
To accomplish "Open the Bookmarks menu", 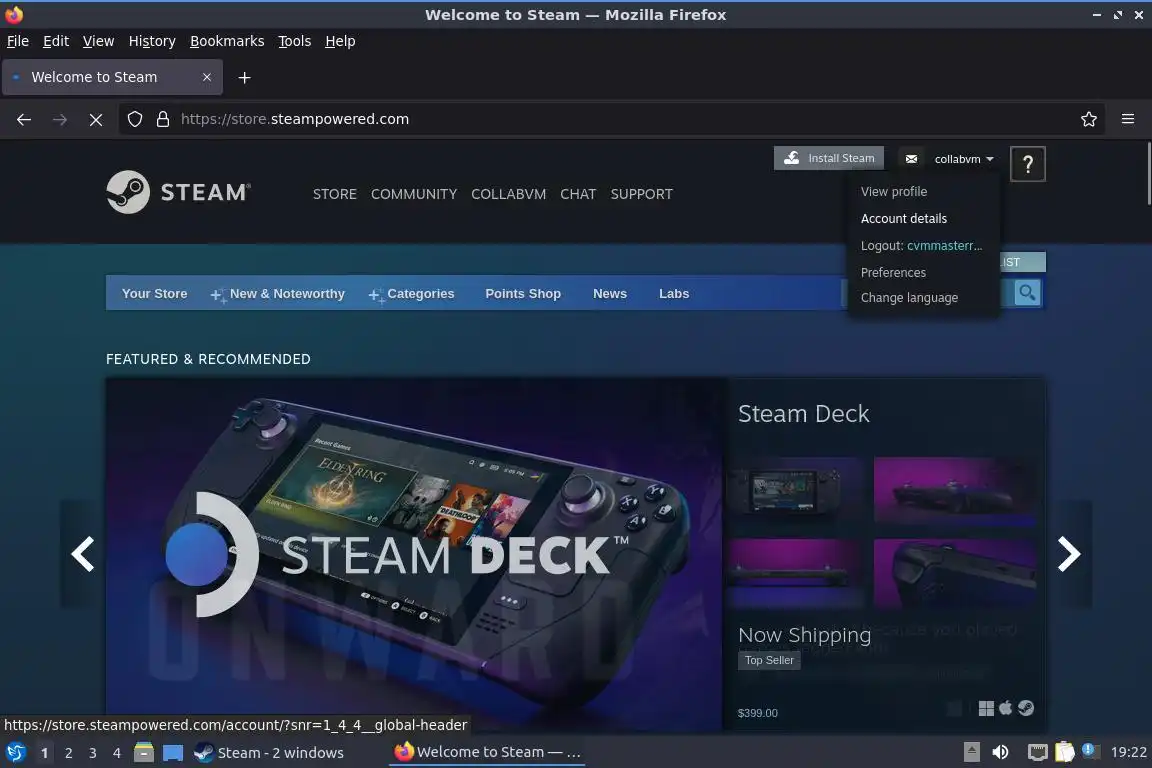I will click(x=227, y=41).
